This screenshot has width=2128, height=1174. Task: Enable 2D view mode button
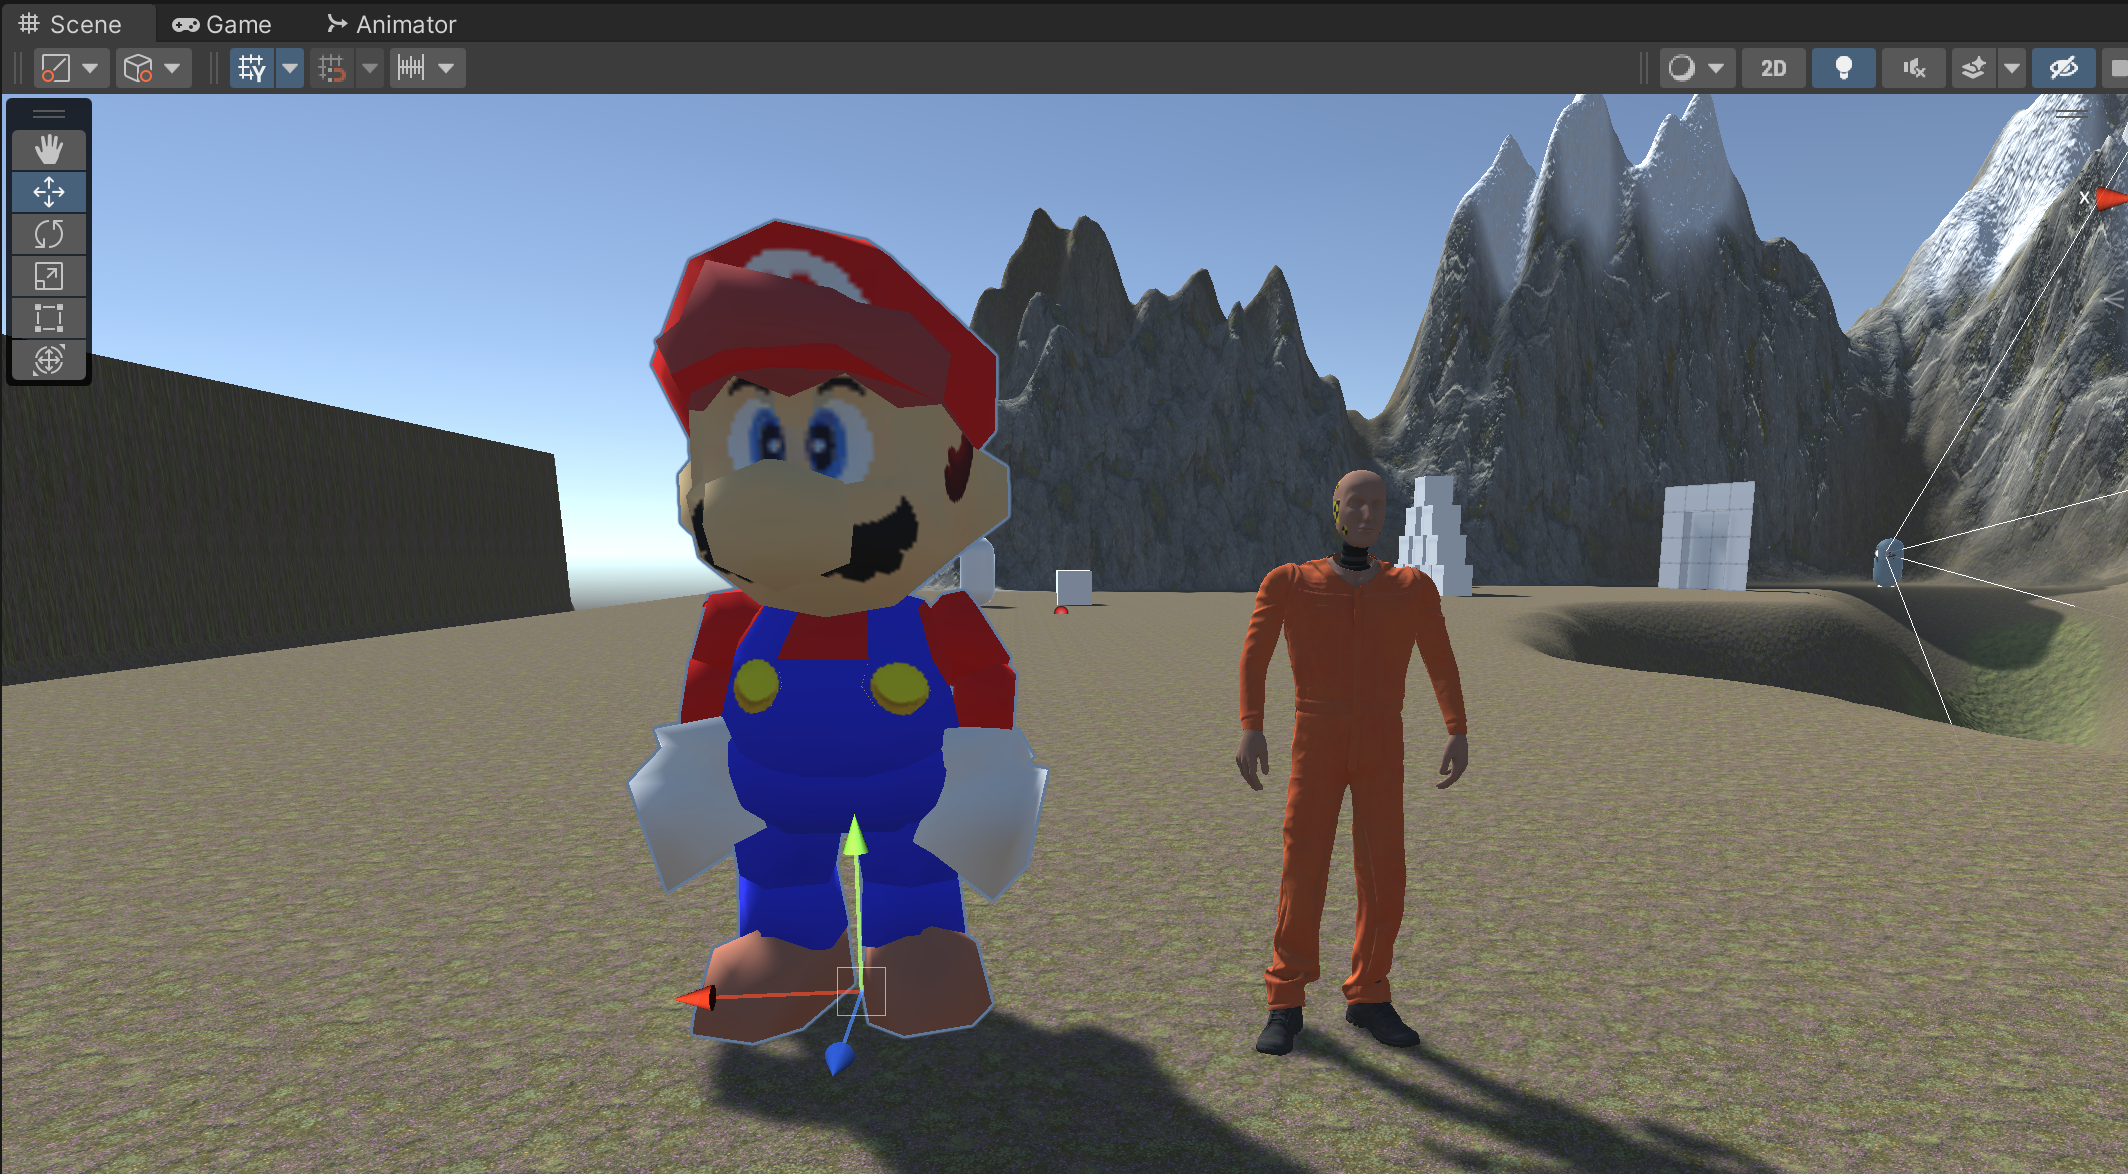click(x=1773, y=68)
